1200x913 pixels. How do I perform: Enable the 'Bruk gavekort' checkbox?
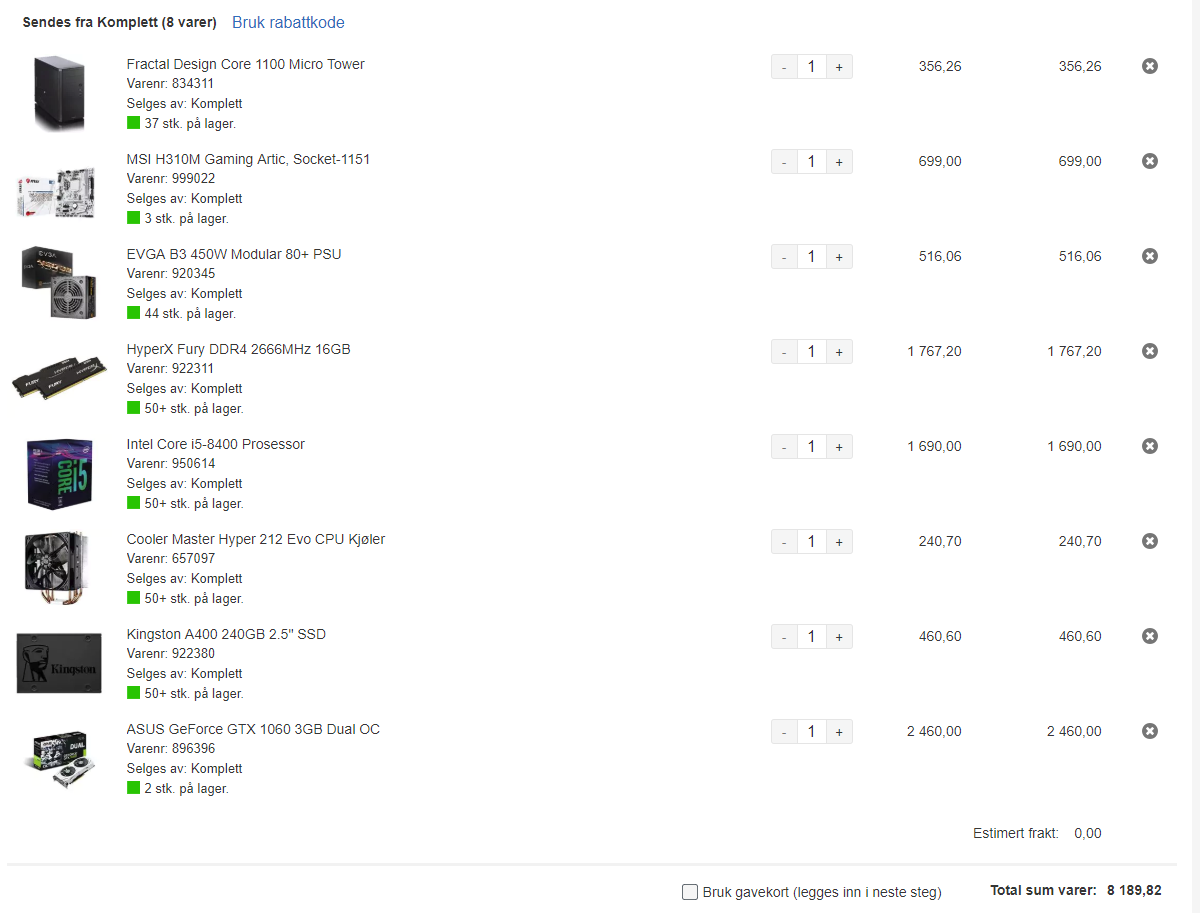click(690, 892)
